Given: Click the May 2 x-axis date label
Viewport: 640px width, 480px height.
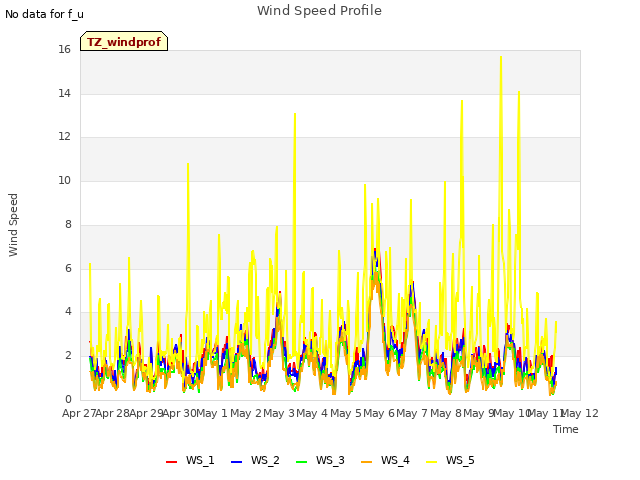Looking at the screenshot, I should (x=246, y=413).
